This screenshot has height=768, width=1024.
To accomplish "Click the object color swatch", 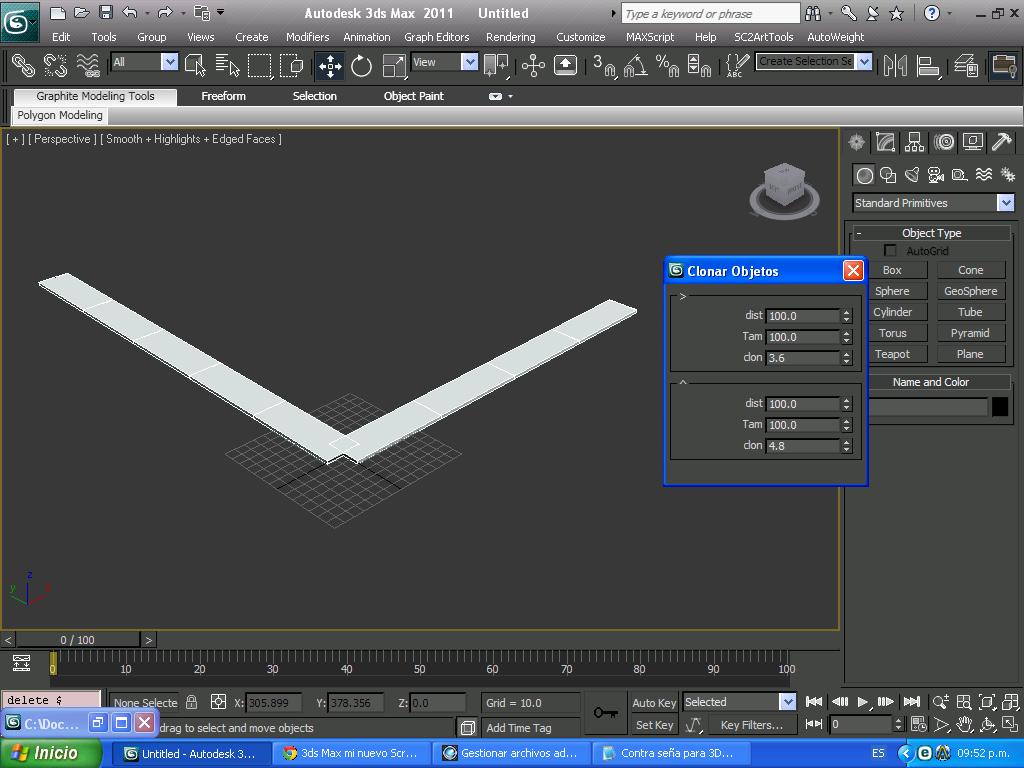I will point(1000,406).
